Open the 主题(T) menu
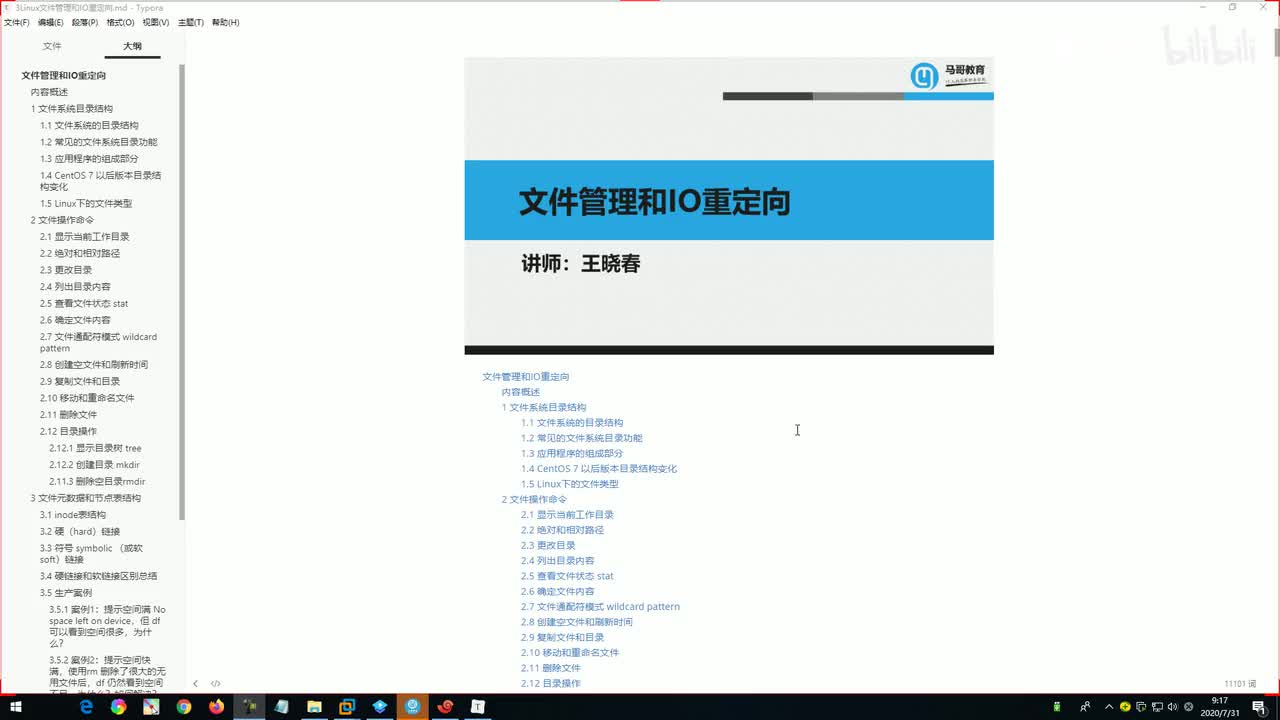 coord(191,22)
